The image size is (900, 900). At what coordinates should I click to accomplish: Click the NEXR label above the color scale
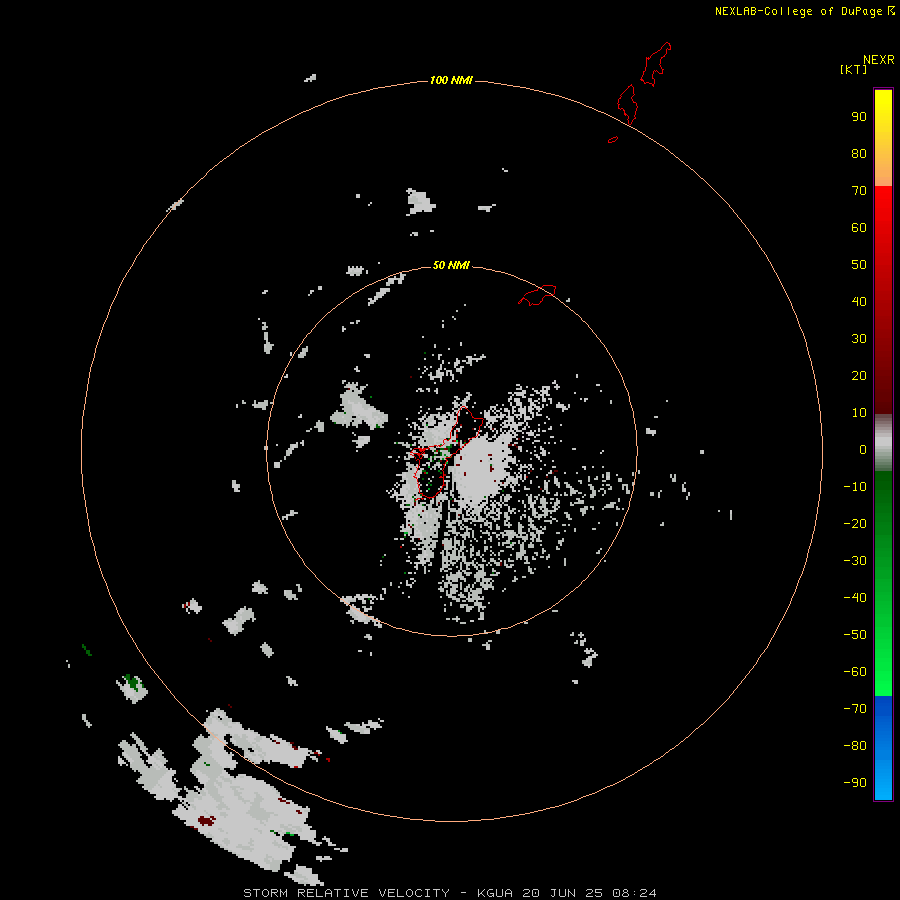tap(879, 60)
